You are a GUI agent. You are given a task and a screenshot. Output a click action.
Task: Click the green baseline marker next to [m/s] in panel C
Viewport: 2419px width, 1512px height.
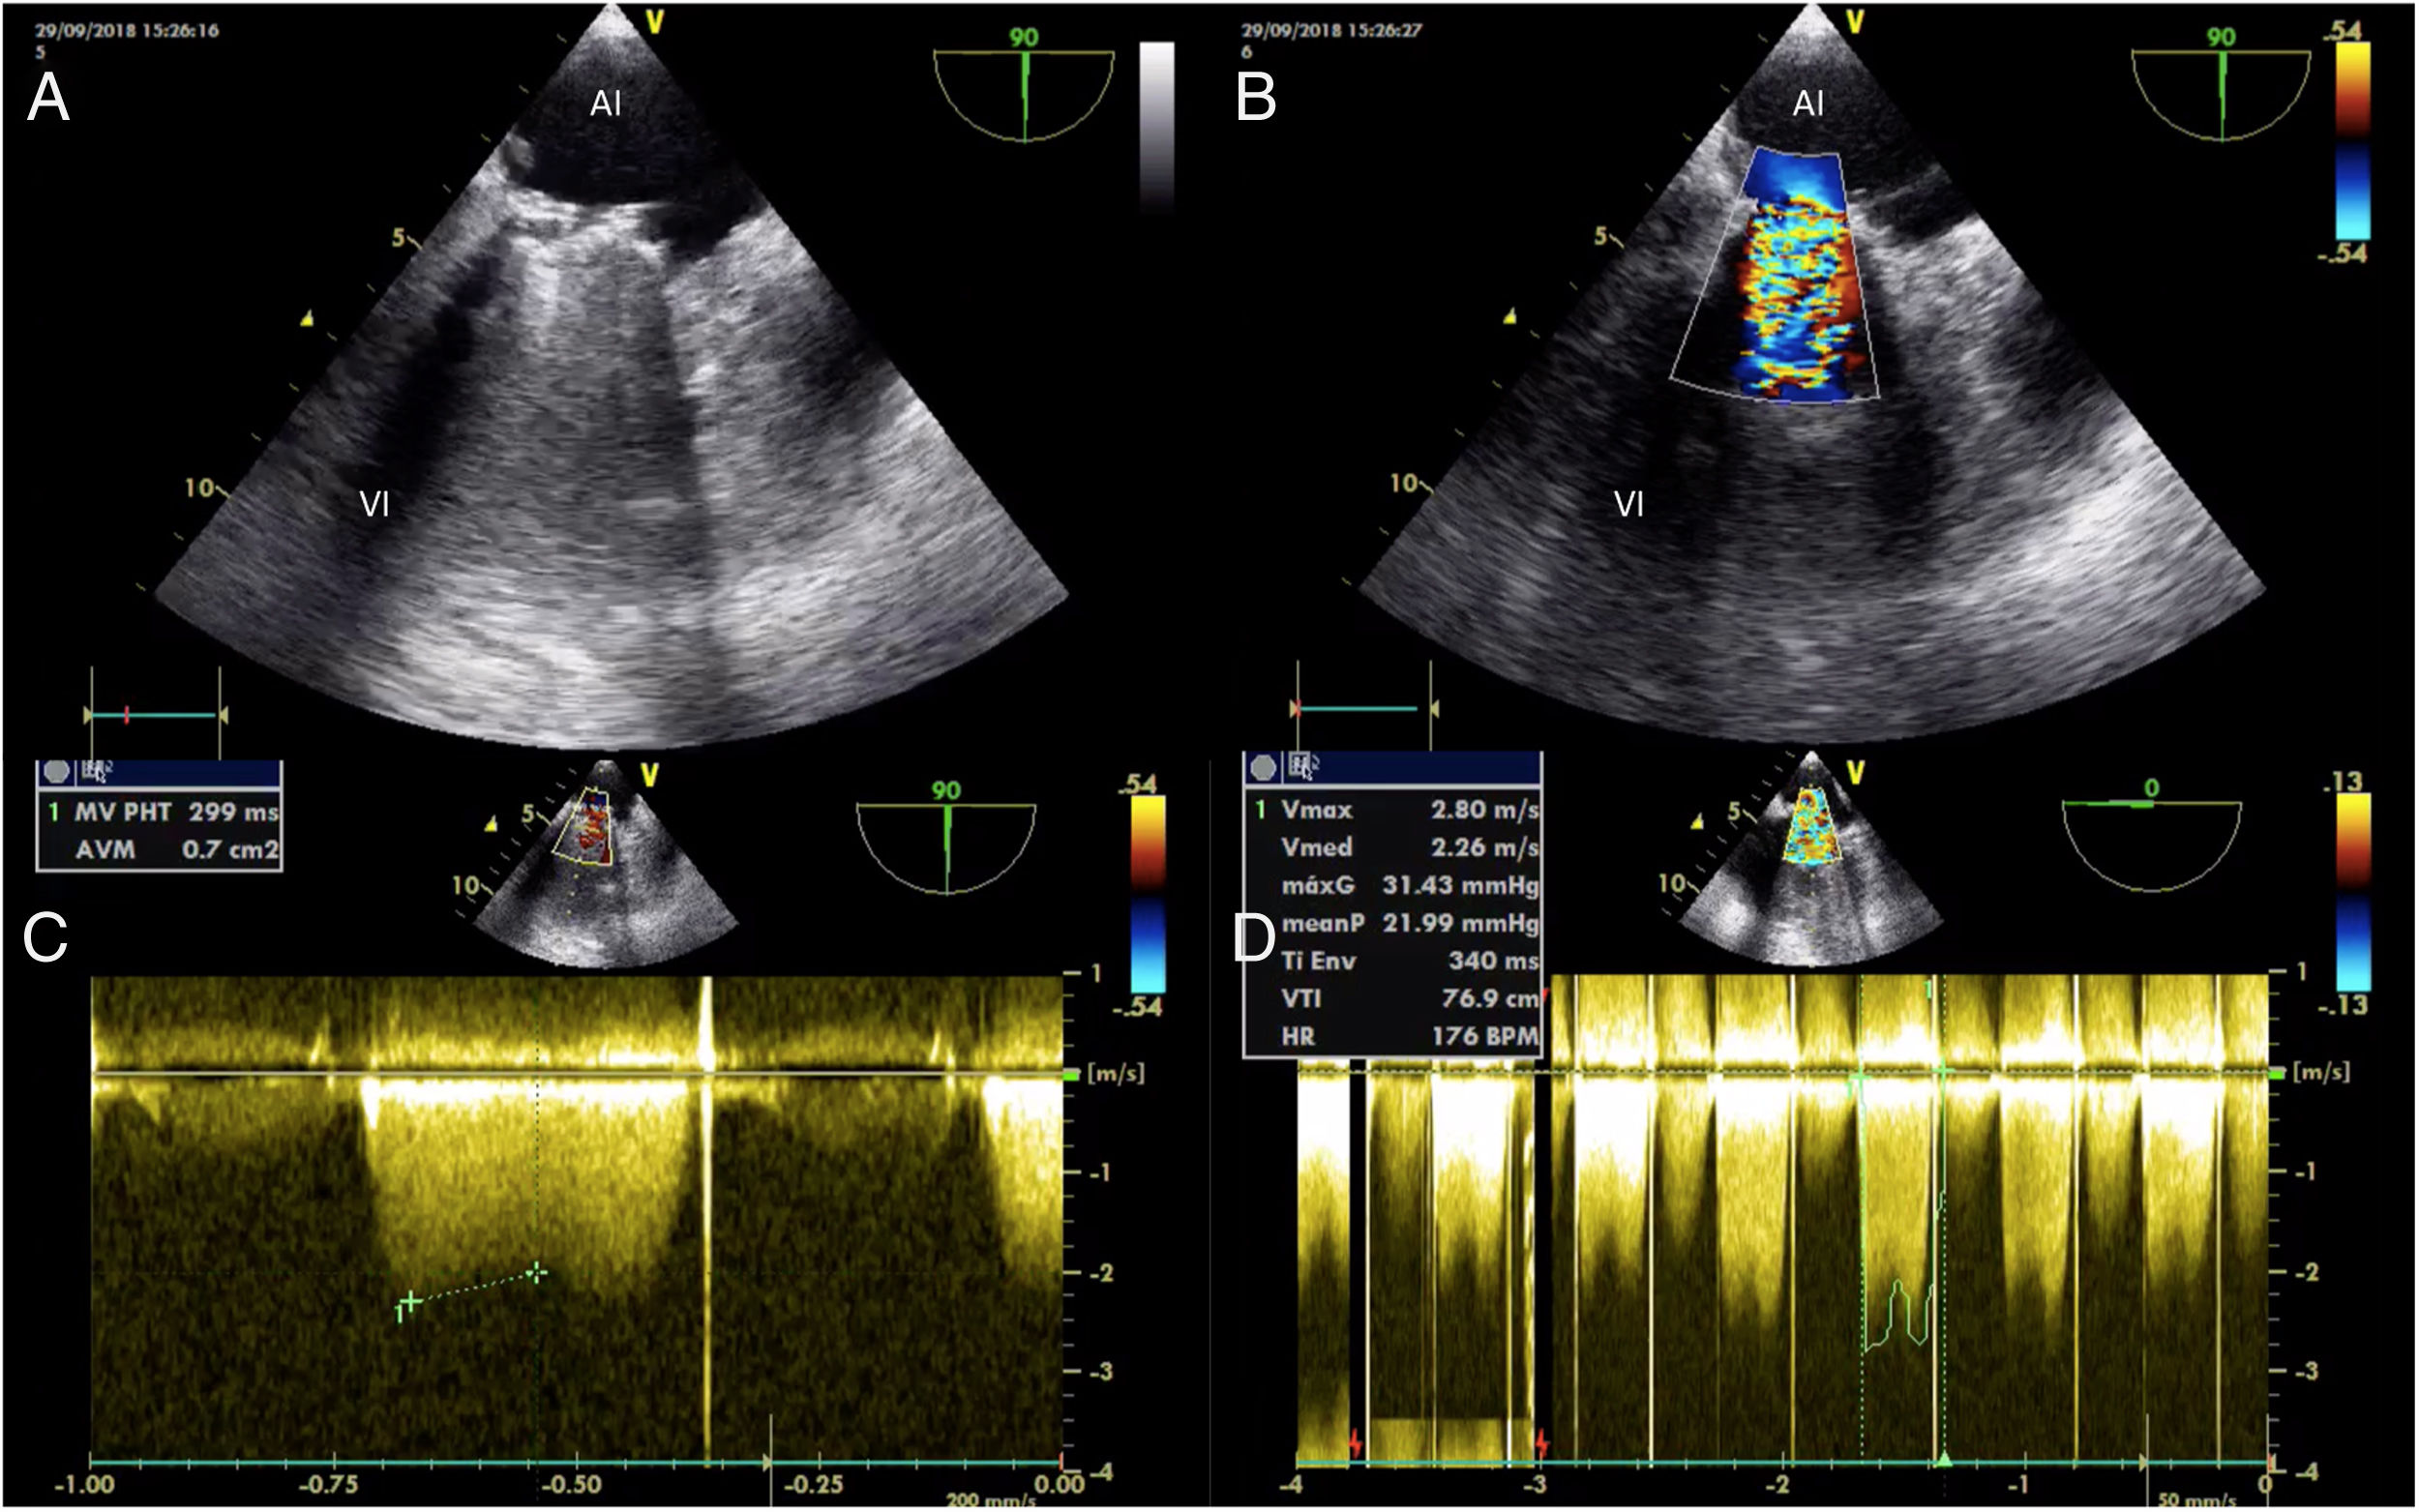pyautogui.click(x=1072, y=1076)
